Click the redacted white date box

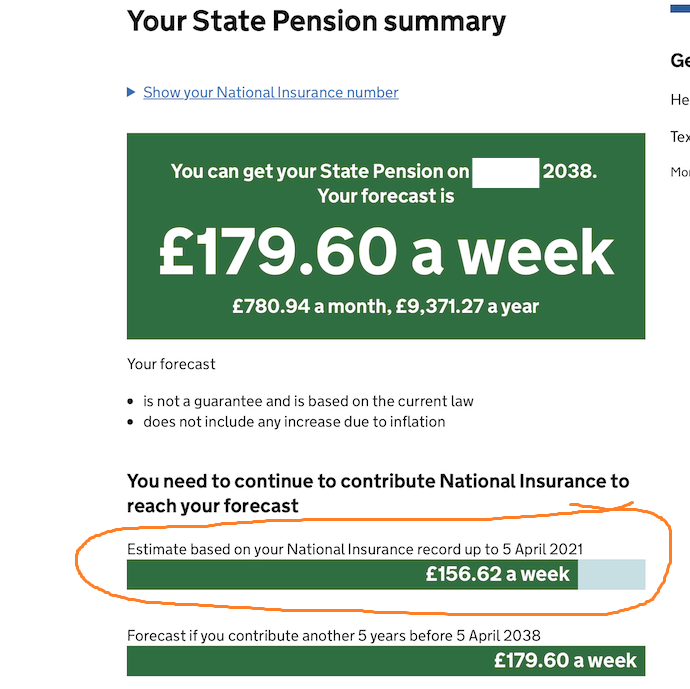pos(505,171)
